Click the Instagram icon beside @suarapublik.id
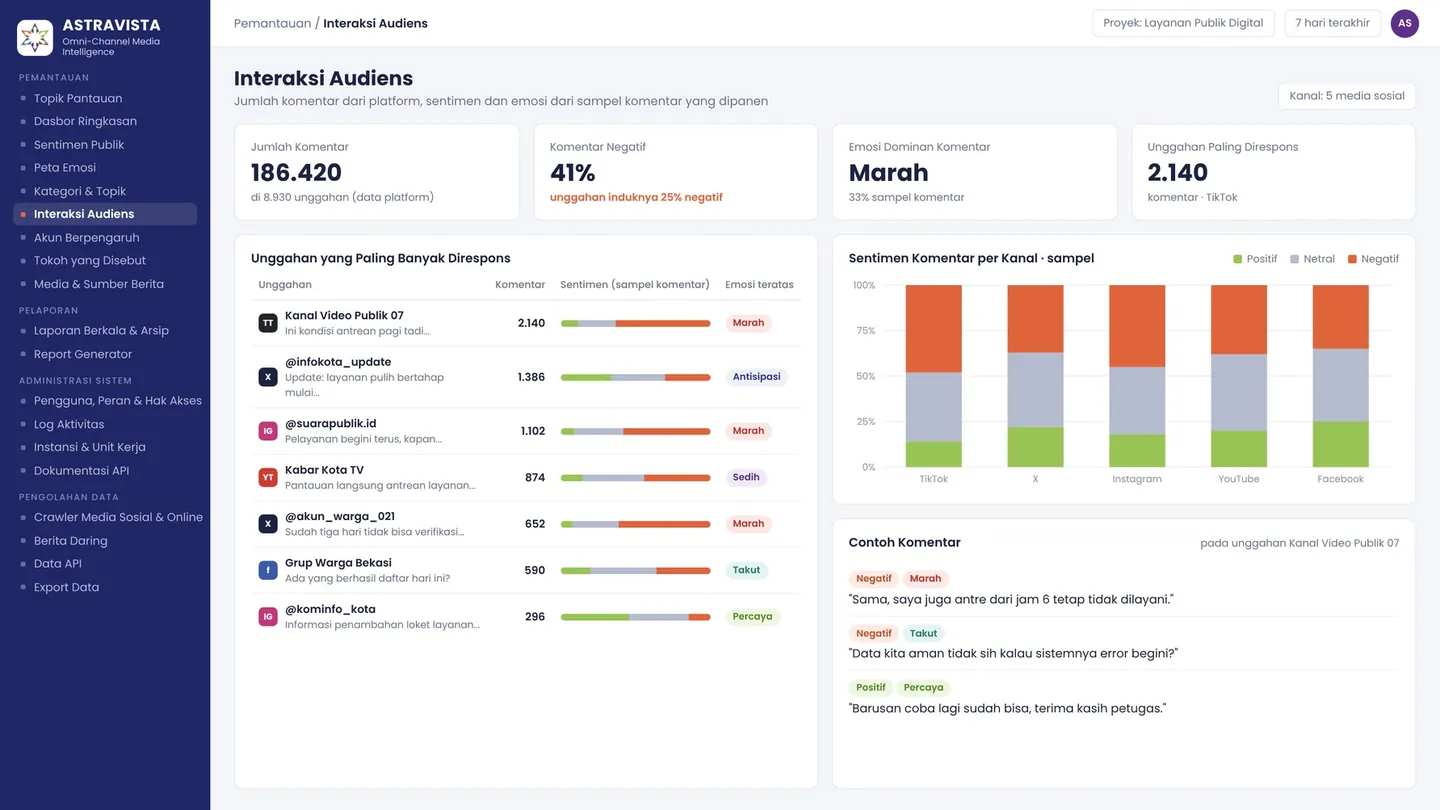The height and width of the screenshot is (810, 1440). pos(268,431)
